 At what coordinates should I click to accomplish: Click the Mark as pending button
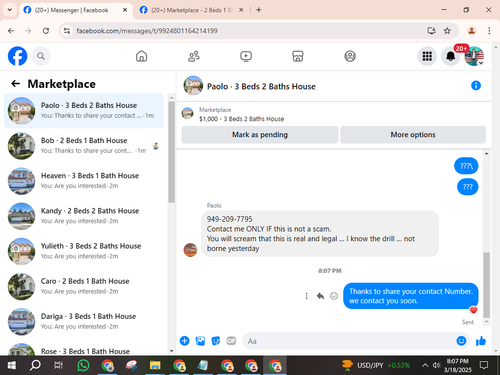pos(260,135)
